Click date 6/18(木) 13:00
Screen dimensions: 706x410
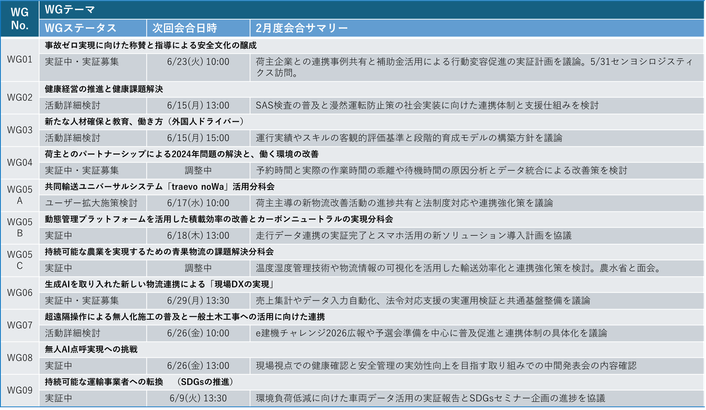click(x=198, y=235)
